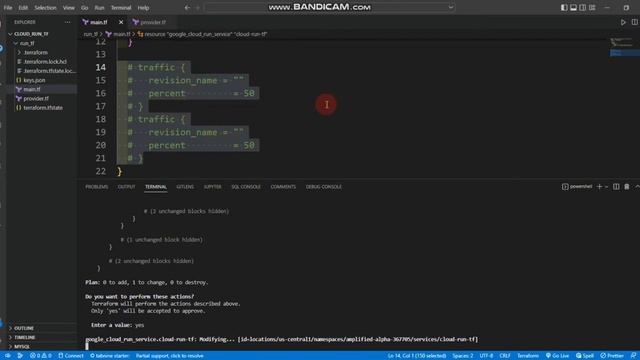Image resolution: width=640 pixels, height=360 pixels.
Task: Click run_tf breadcrumb segment
Action: [91, 34]
